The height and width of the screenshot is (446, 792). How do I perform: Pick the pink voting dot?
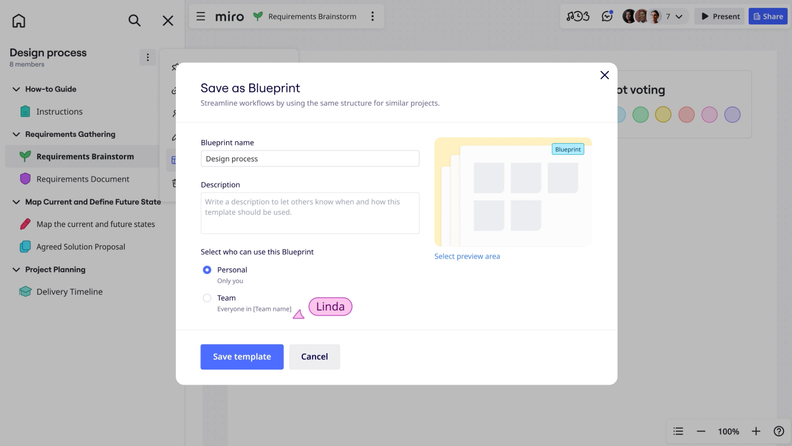tap(709, 115)
